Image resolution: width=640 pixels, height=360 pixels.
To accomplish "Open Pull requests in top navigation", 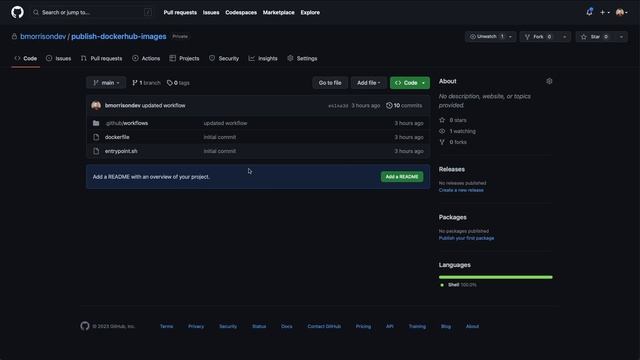I will pyautogui.click(x=180, y=13).
